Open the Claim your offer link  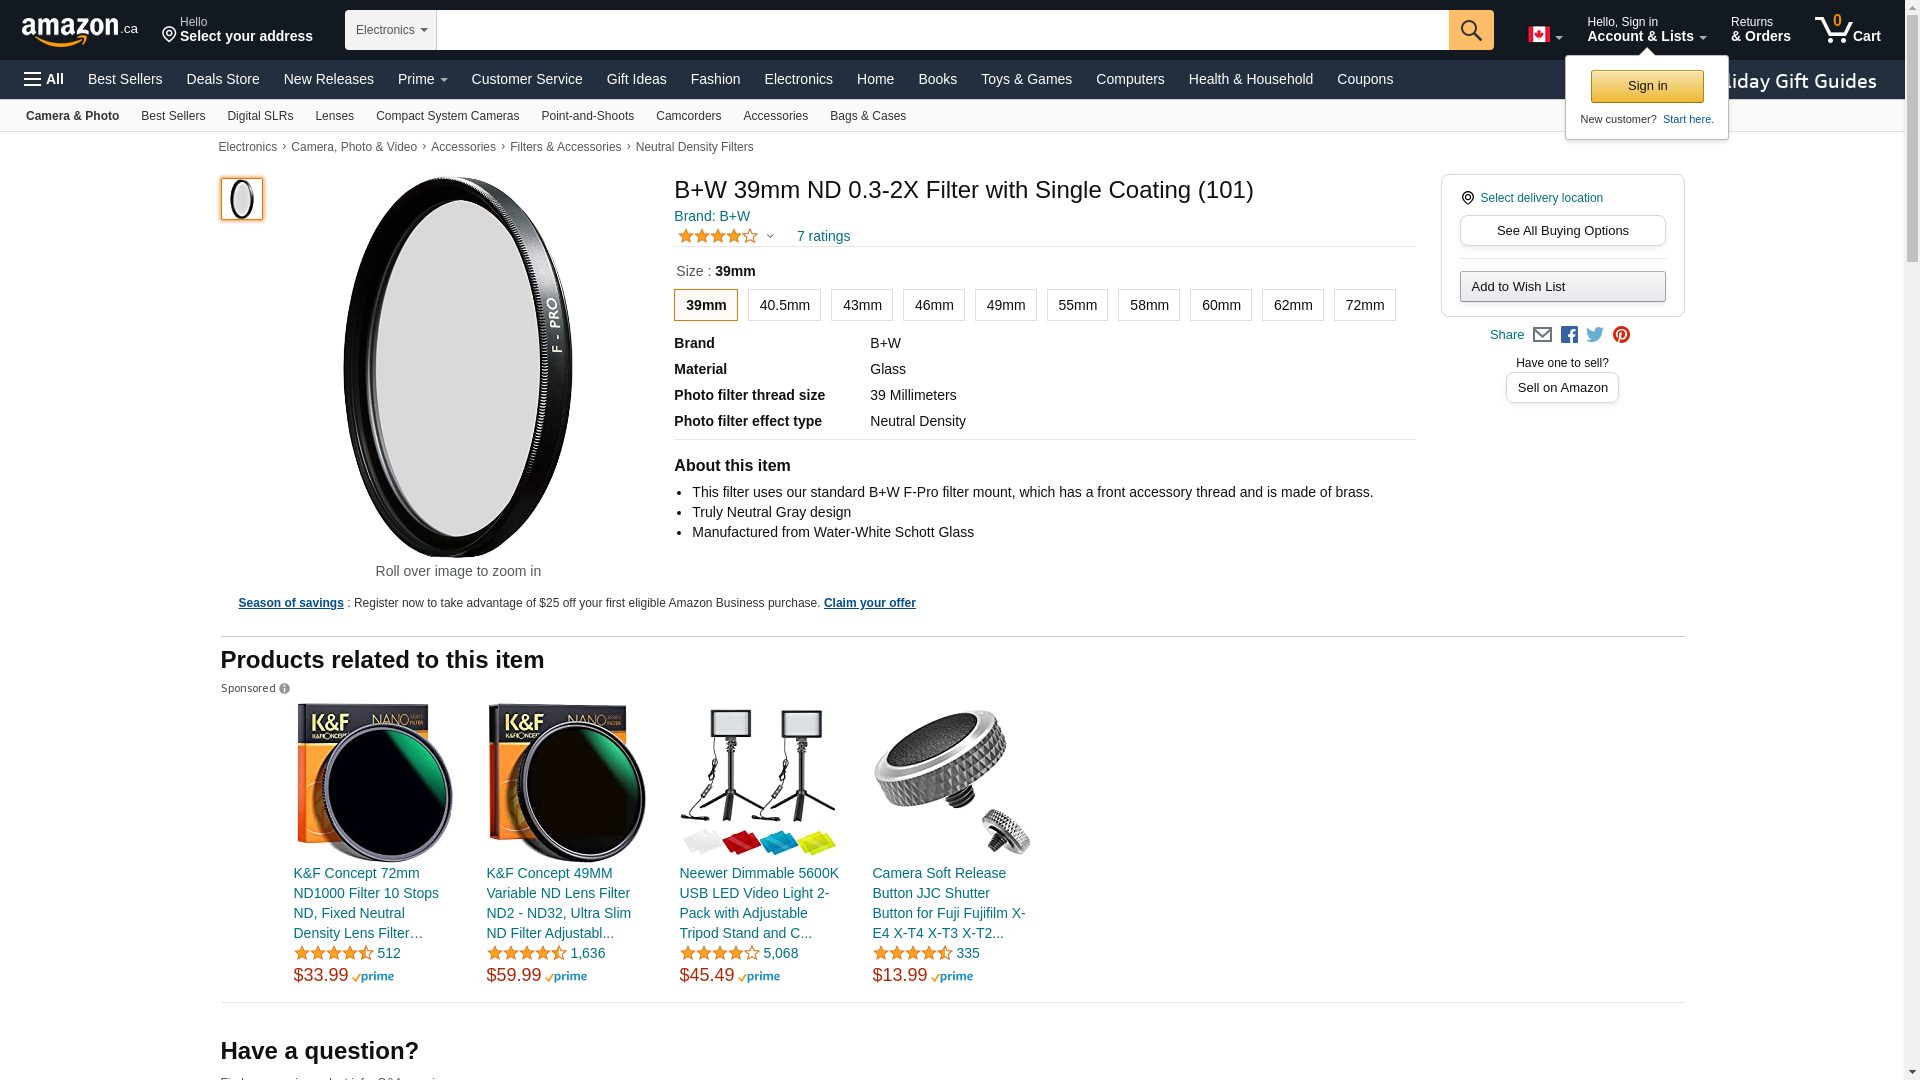pyautogui.click(x=869, y=603)
